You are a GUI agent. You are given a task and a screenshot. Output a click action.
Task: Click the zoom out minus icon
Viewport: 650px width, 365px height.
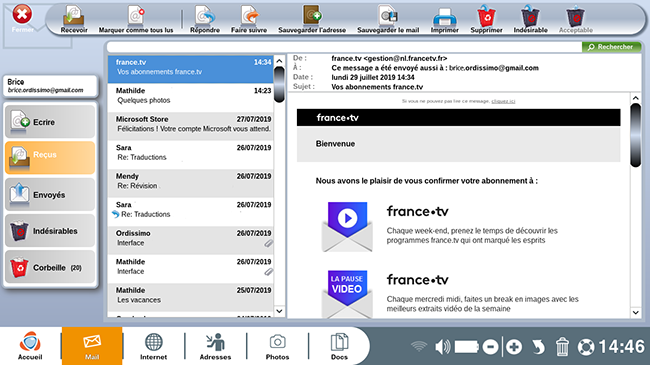pos(490,347)
